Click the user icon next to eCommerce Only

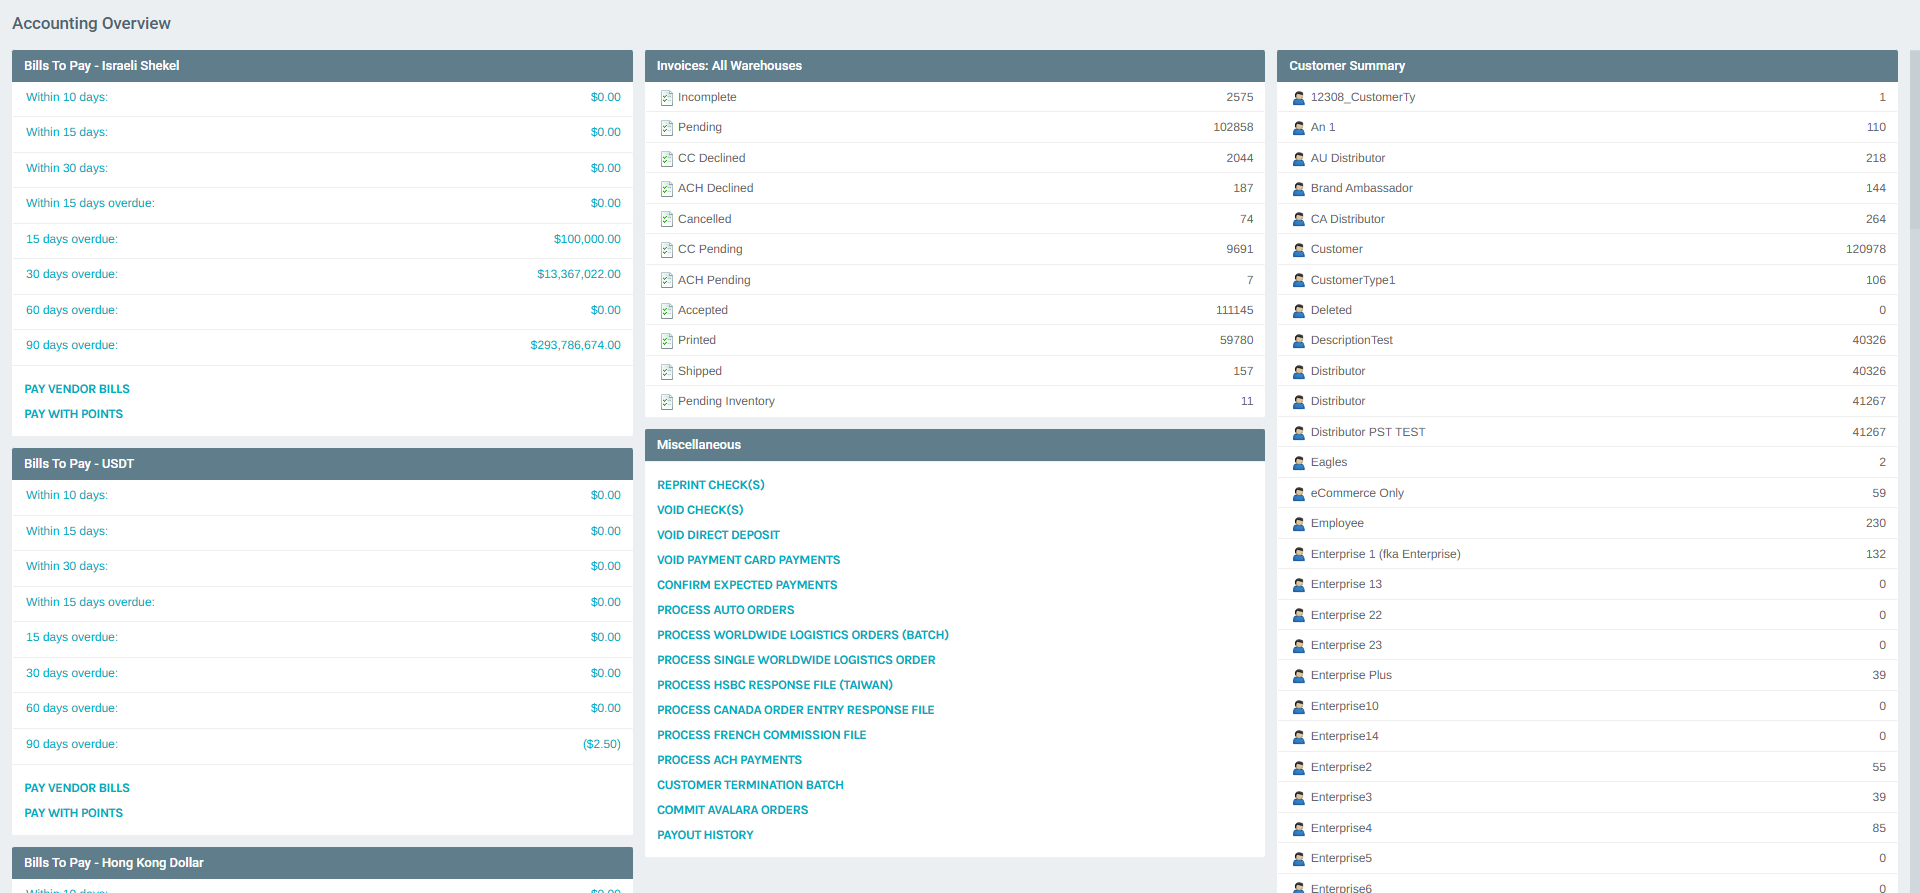tap(1298, 494)
